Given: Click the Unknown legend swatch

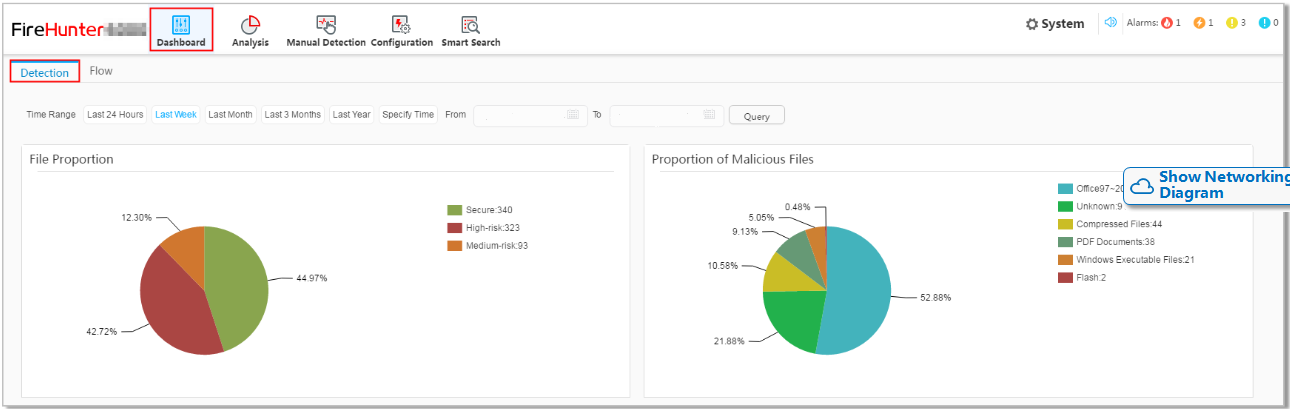Looking at the screenshot, I should (1065, 206).
